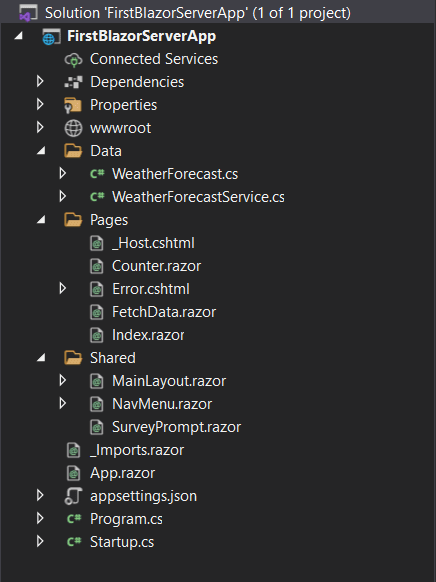Click the Pages folder icon
This screenshot has width=436, height=582.
(x=73, y=220)
